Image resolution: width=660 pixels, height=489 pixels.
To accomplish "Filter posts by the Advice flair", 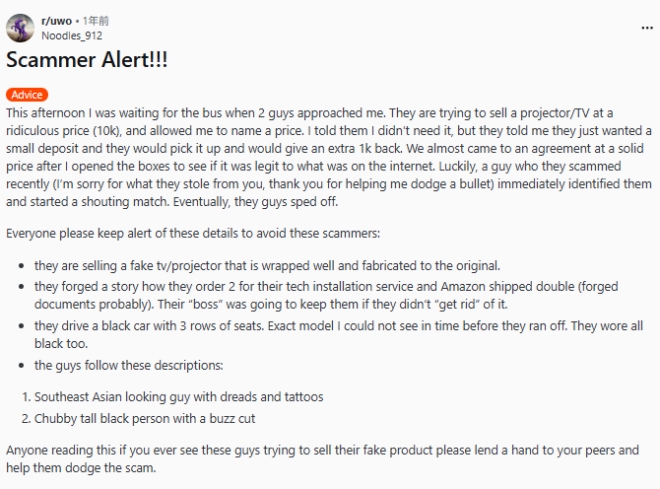I will coord(27,95).
